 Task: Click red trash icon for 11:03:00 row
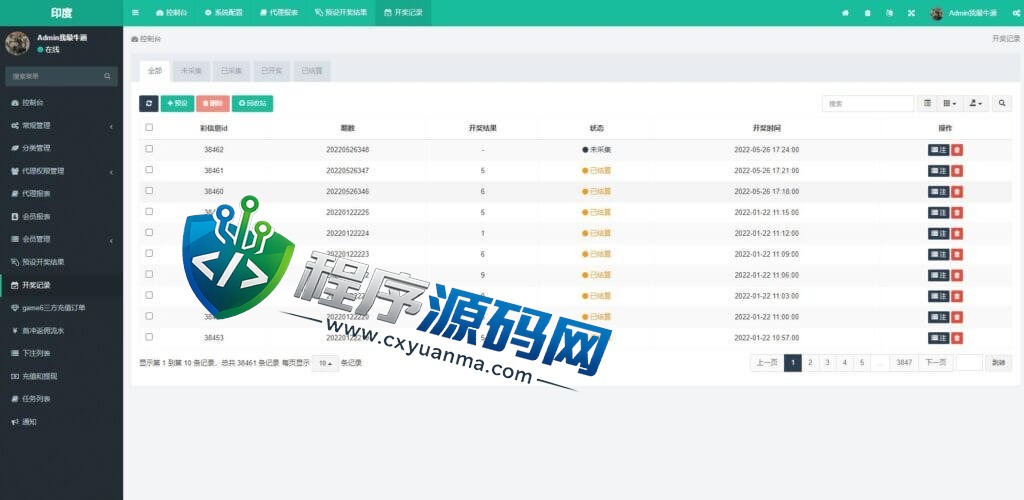[957, 296]
